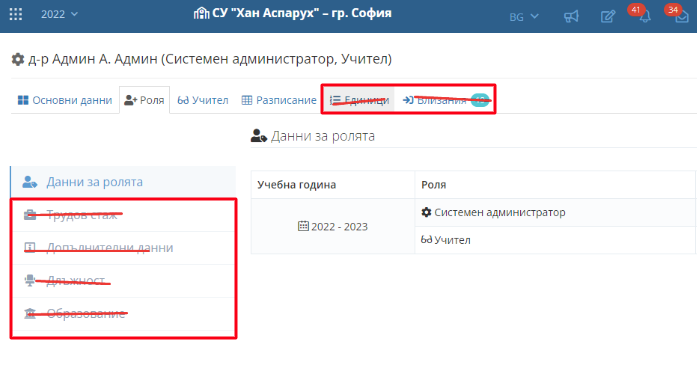Open announcements megaphone icon
This screenshot has width=697, height=368.
tap(571, 17)
